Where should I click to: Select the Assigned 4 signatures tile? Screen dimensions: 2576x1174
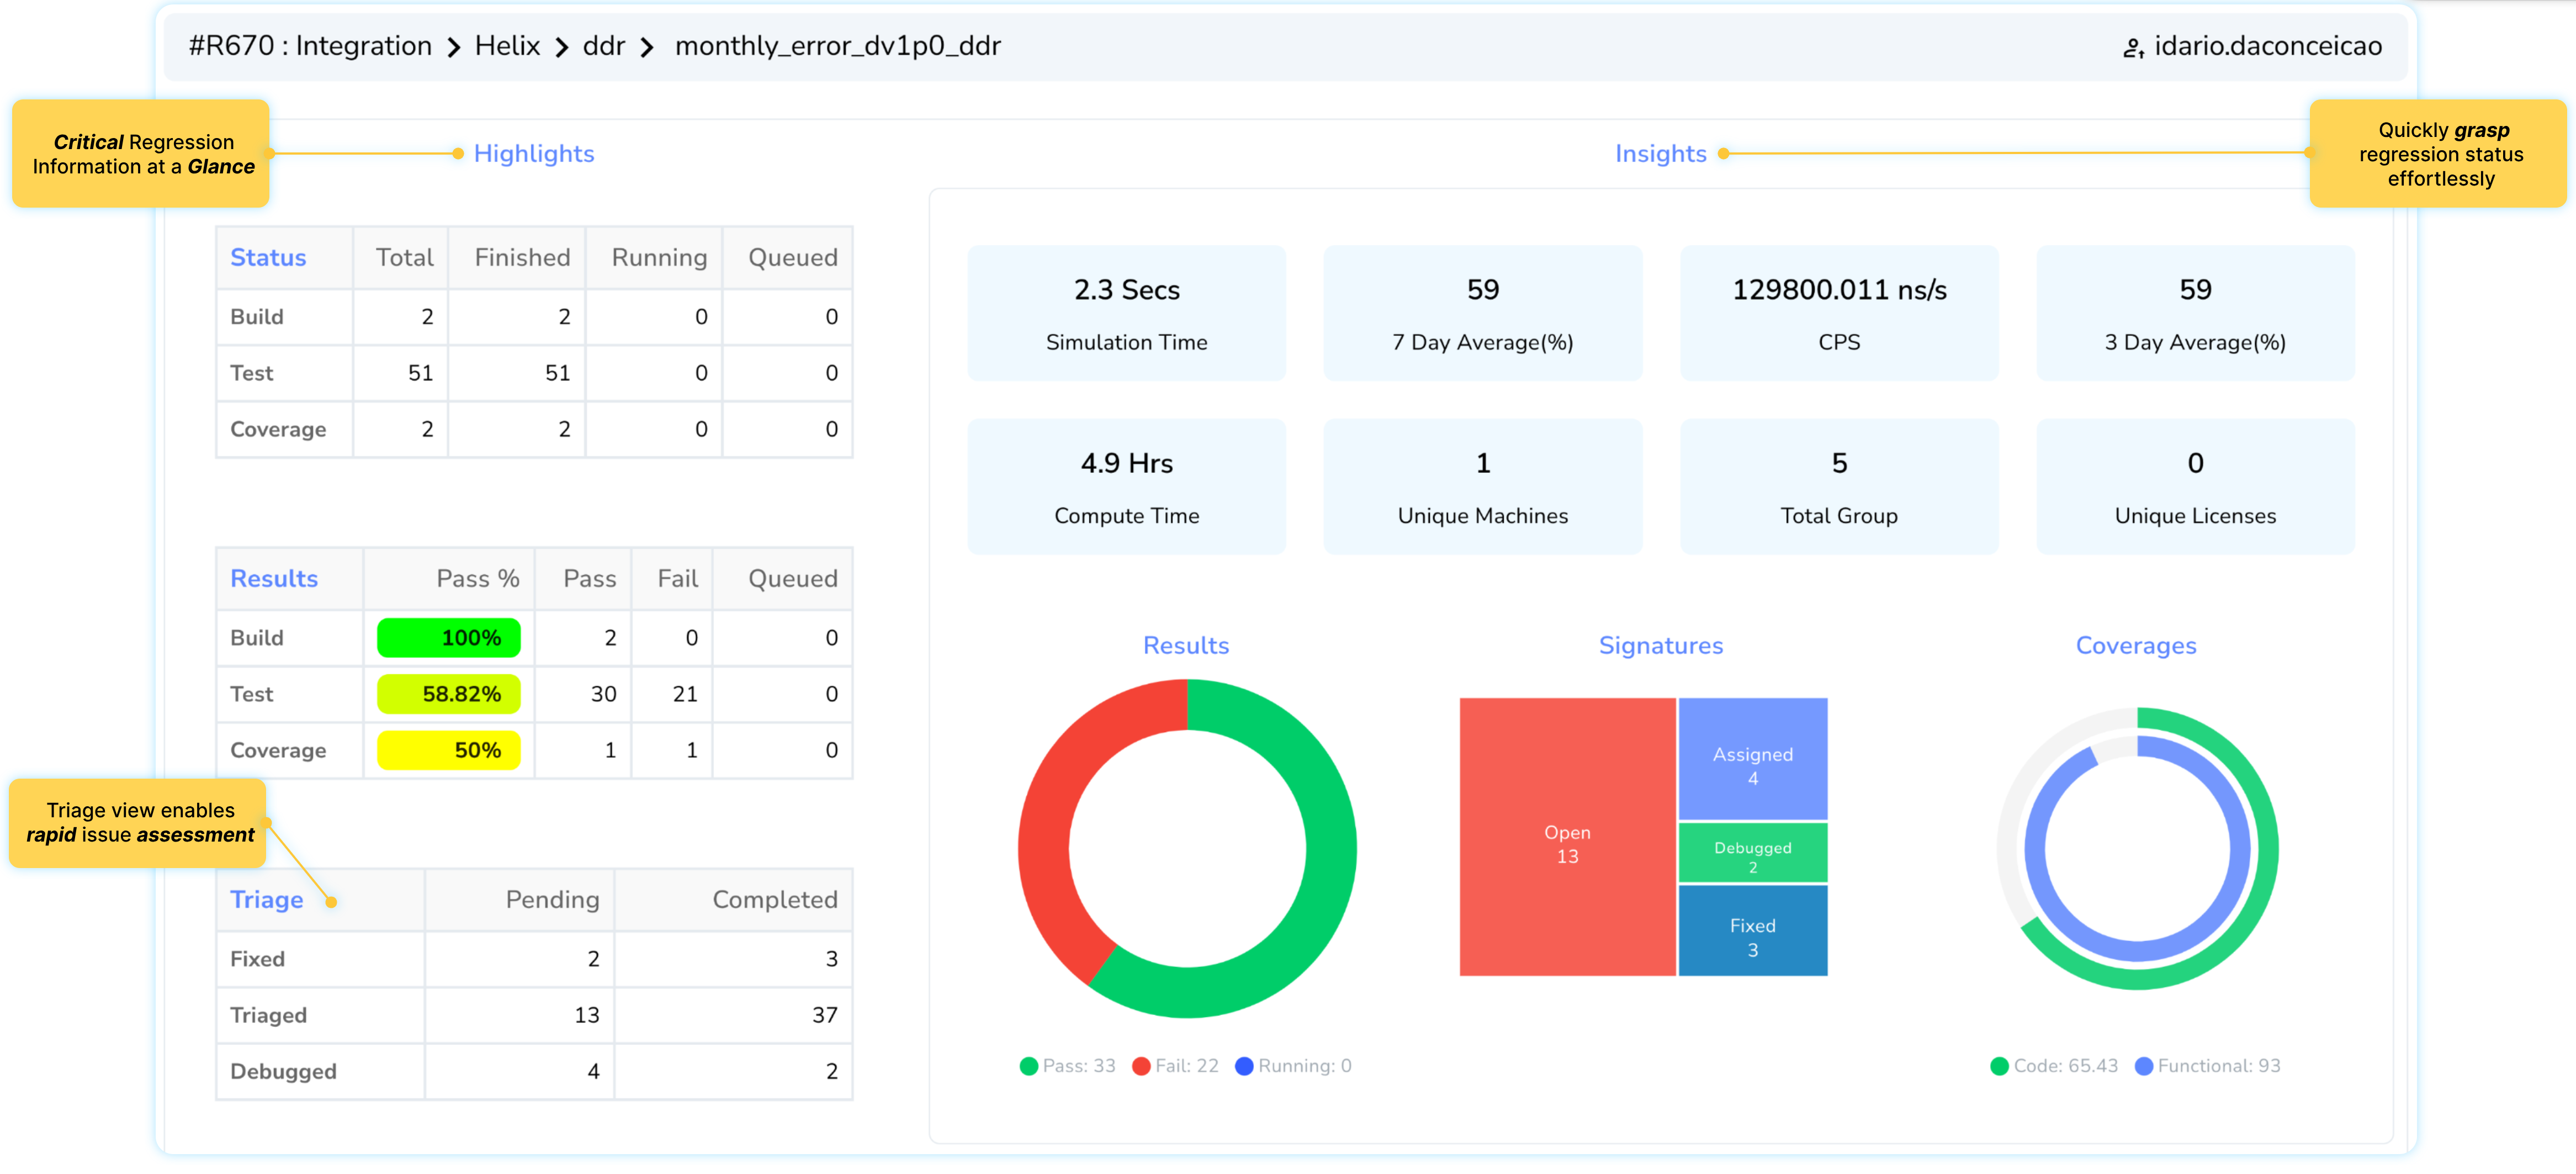click(x=1752, y=760)
